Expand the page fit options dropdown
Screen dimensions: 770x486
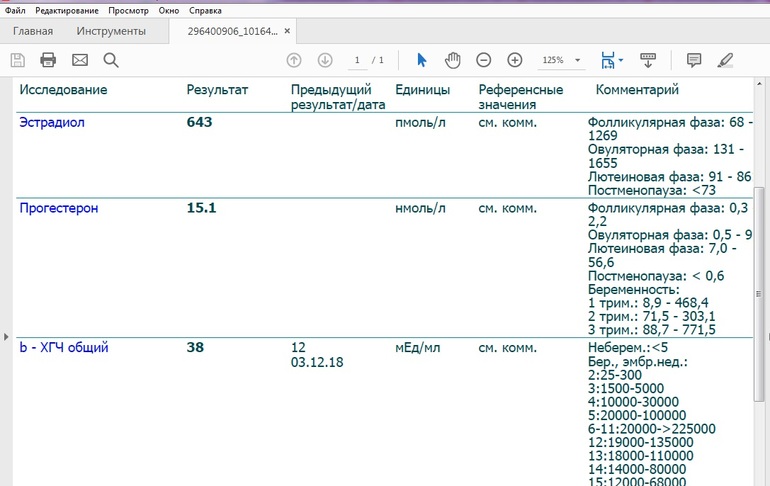(621, 61)
